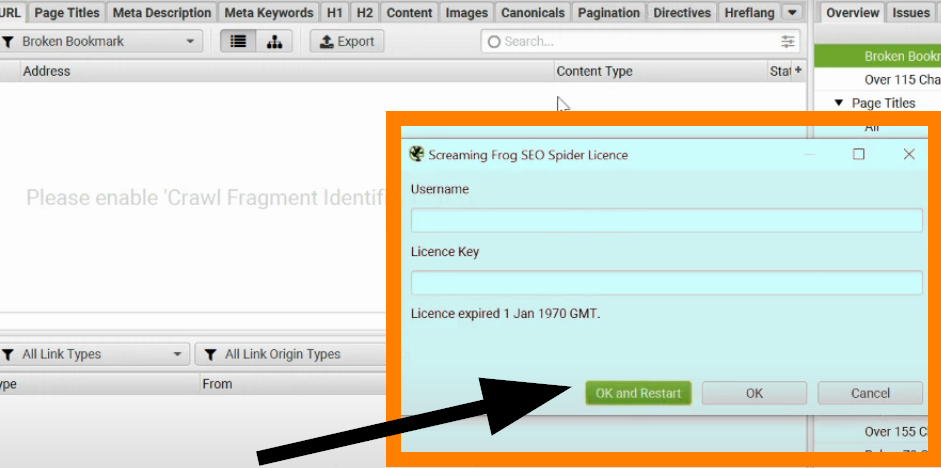The height and width of the screenshot is (468, 941).
Task: Open the Directives tab
Action: click(x=682, y=13)
